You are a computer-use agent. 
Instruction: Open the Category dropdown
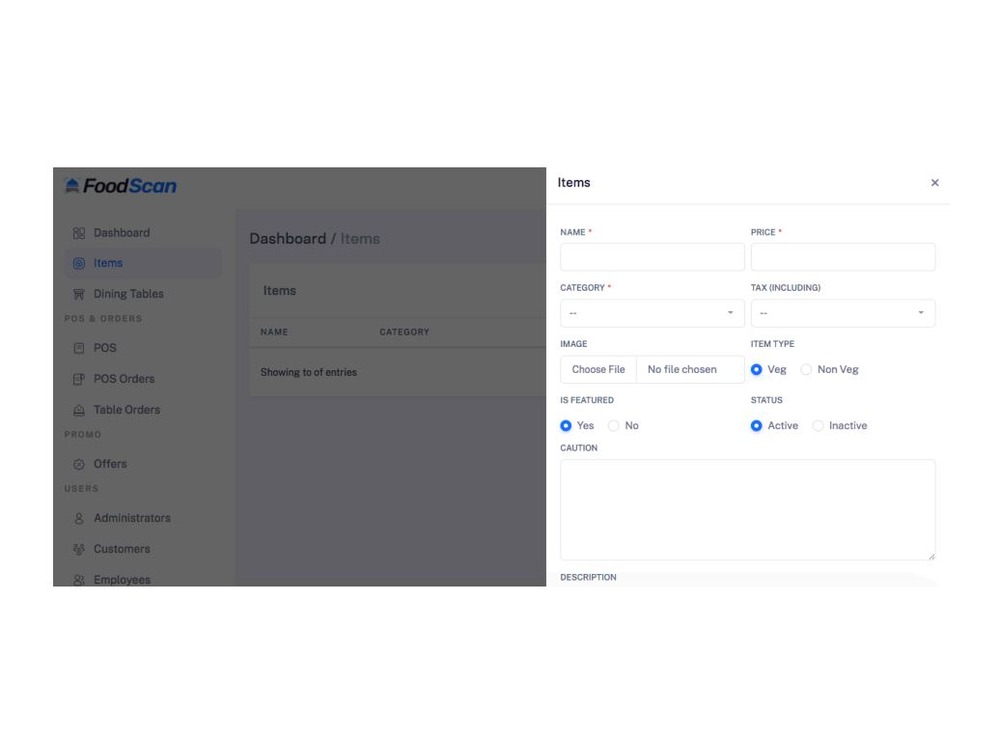[652, 313]
